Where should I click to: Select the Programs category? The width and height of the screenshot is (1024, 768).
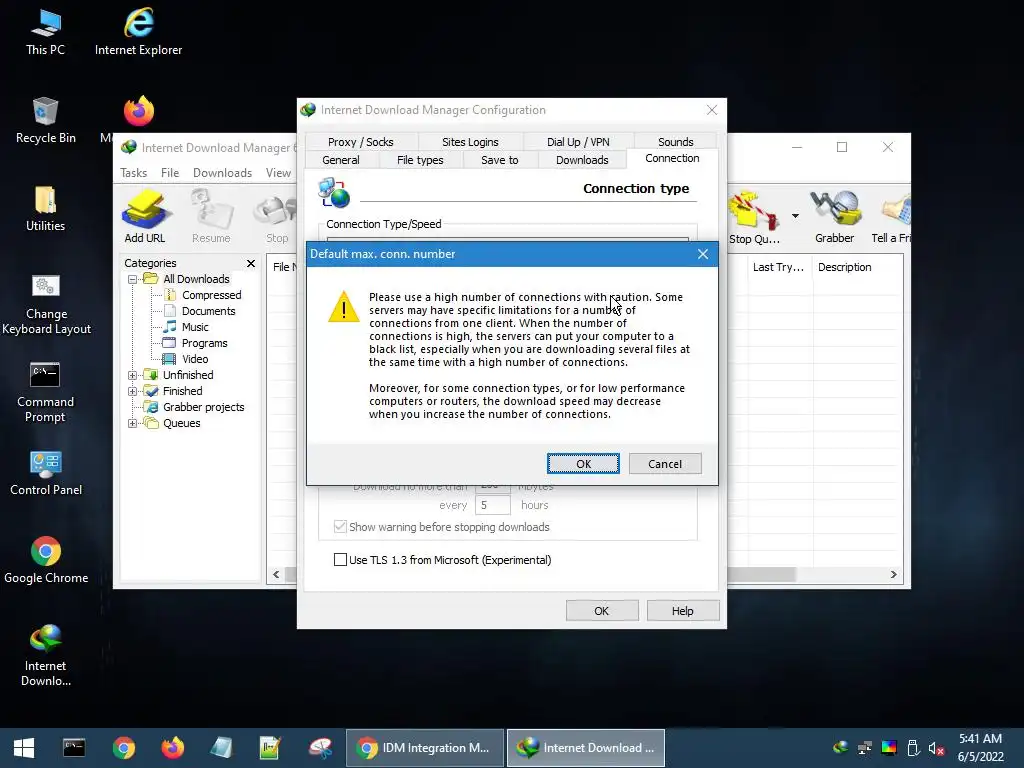204,343
